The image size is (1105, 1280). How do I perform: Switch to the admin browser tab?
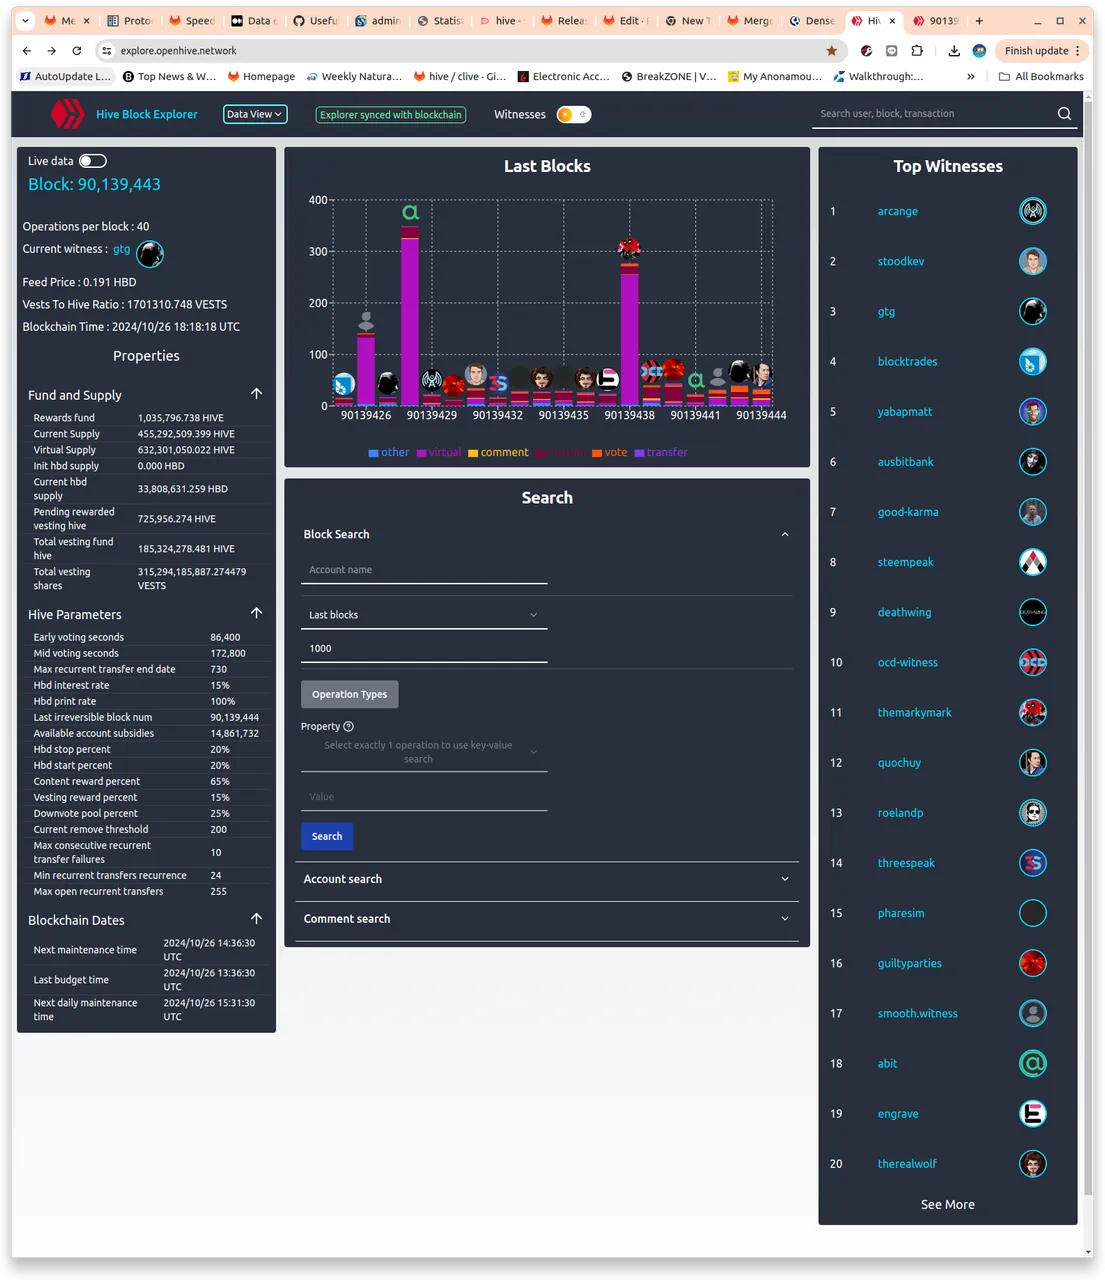[377, 21]
